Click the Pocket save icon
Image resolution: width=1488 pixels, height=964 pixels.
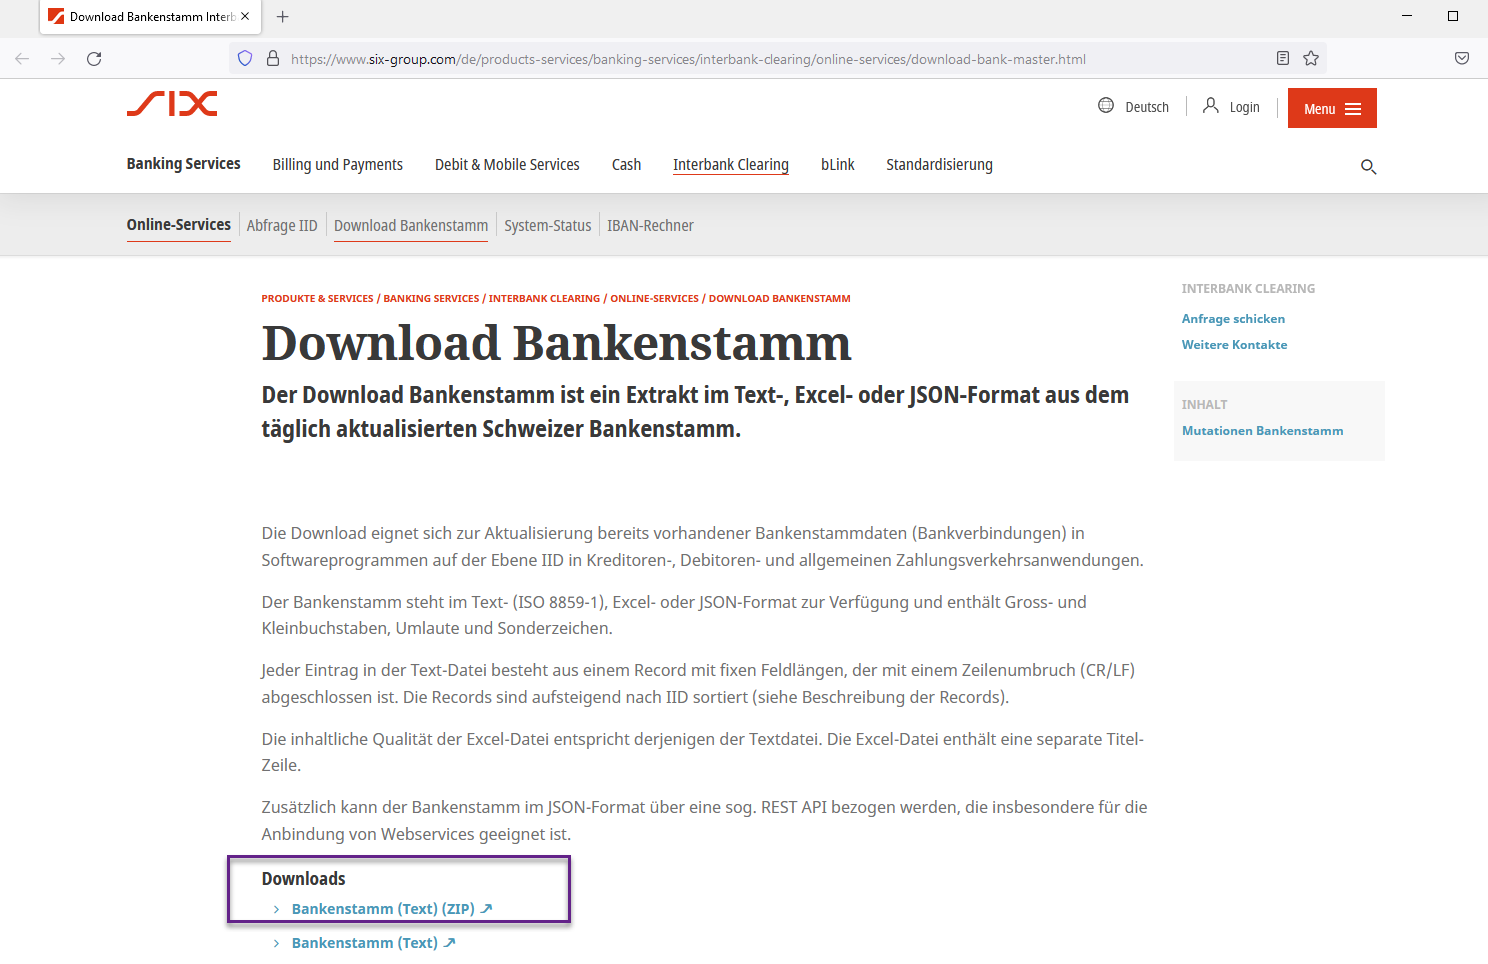point(1462,59)
